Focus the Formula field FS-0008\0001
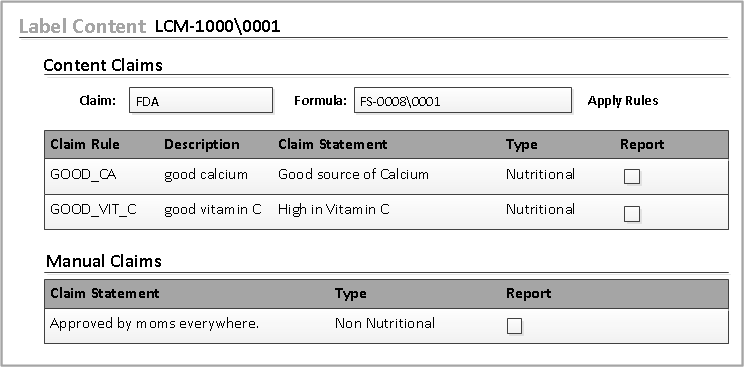744x367 pixels. [x=463, y=100]
